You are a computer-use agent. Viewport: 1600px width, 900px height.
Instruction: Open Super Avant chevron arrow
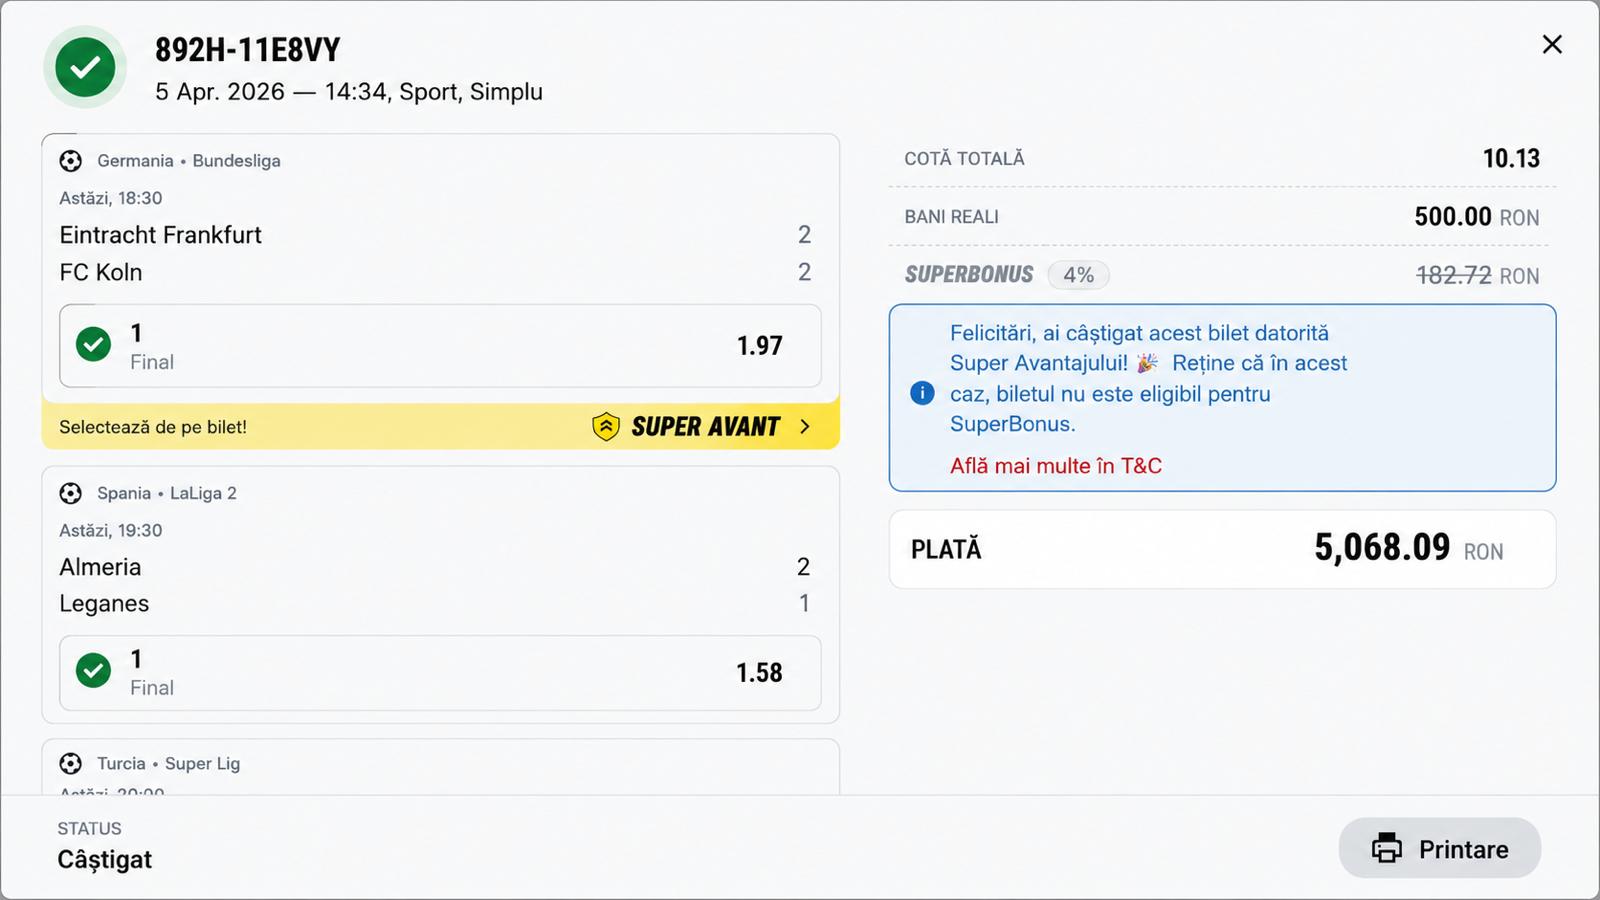point(806,427)
